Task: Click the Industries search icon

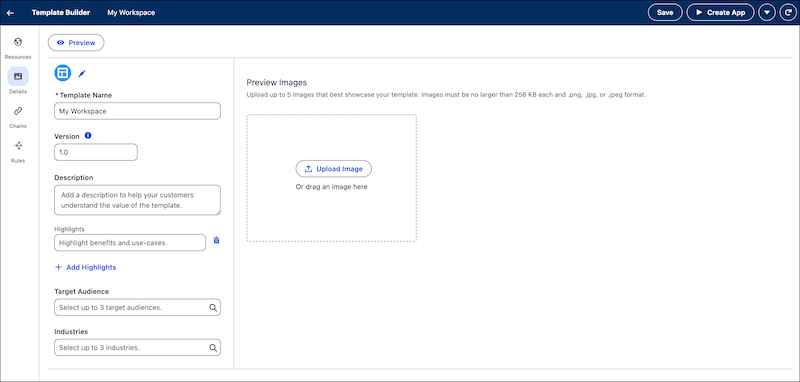Action: tap(213, 347)
